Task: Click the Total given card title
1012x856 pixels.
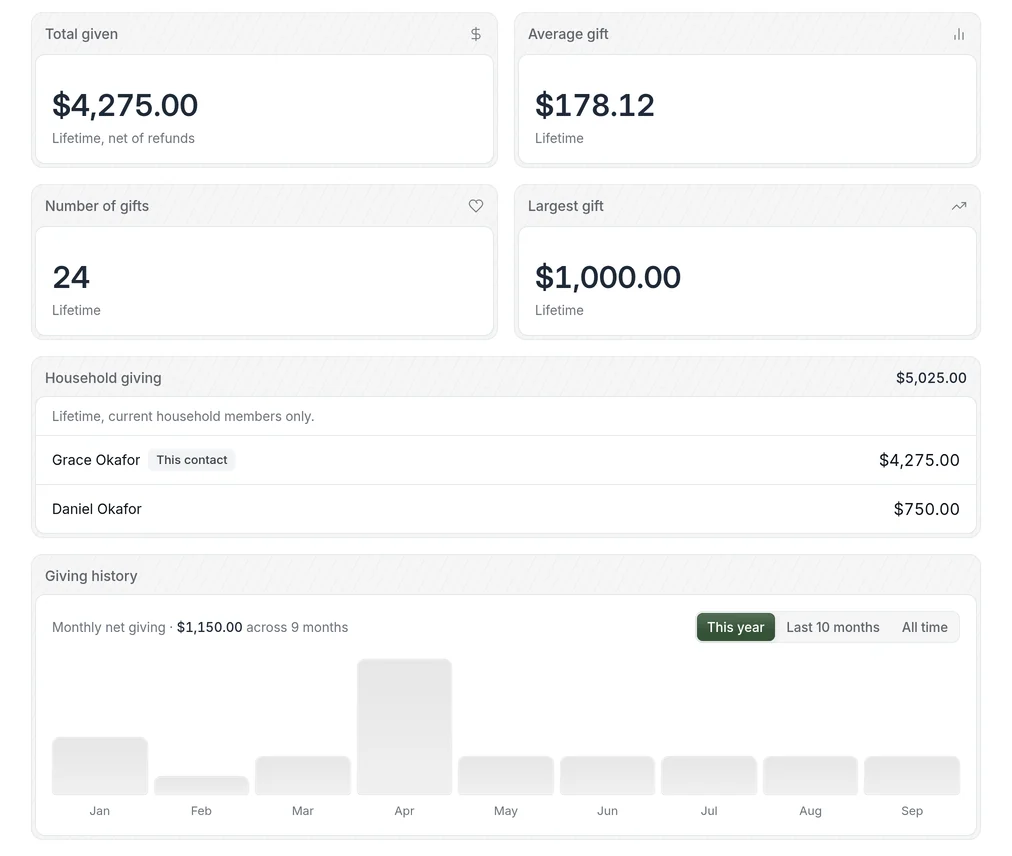Action: [81, 34]
